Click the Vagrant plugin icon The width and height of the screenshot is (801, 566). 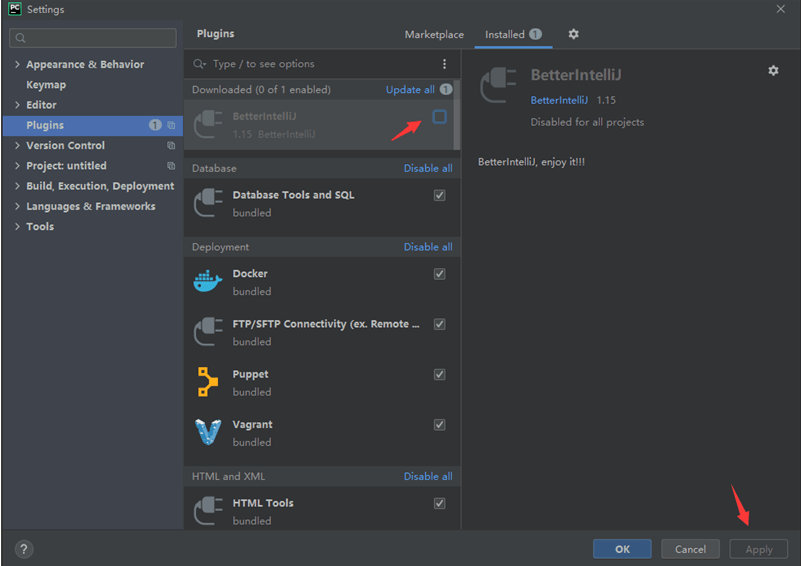coord(208,432)
